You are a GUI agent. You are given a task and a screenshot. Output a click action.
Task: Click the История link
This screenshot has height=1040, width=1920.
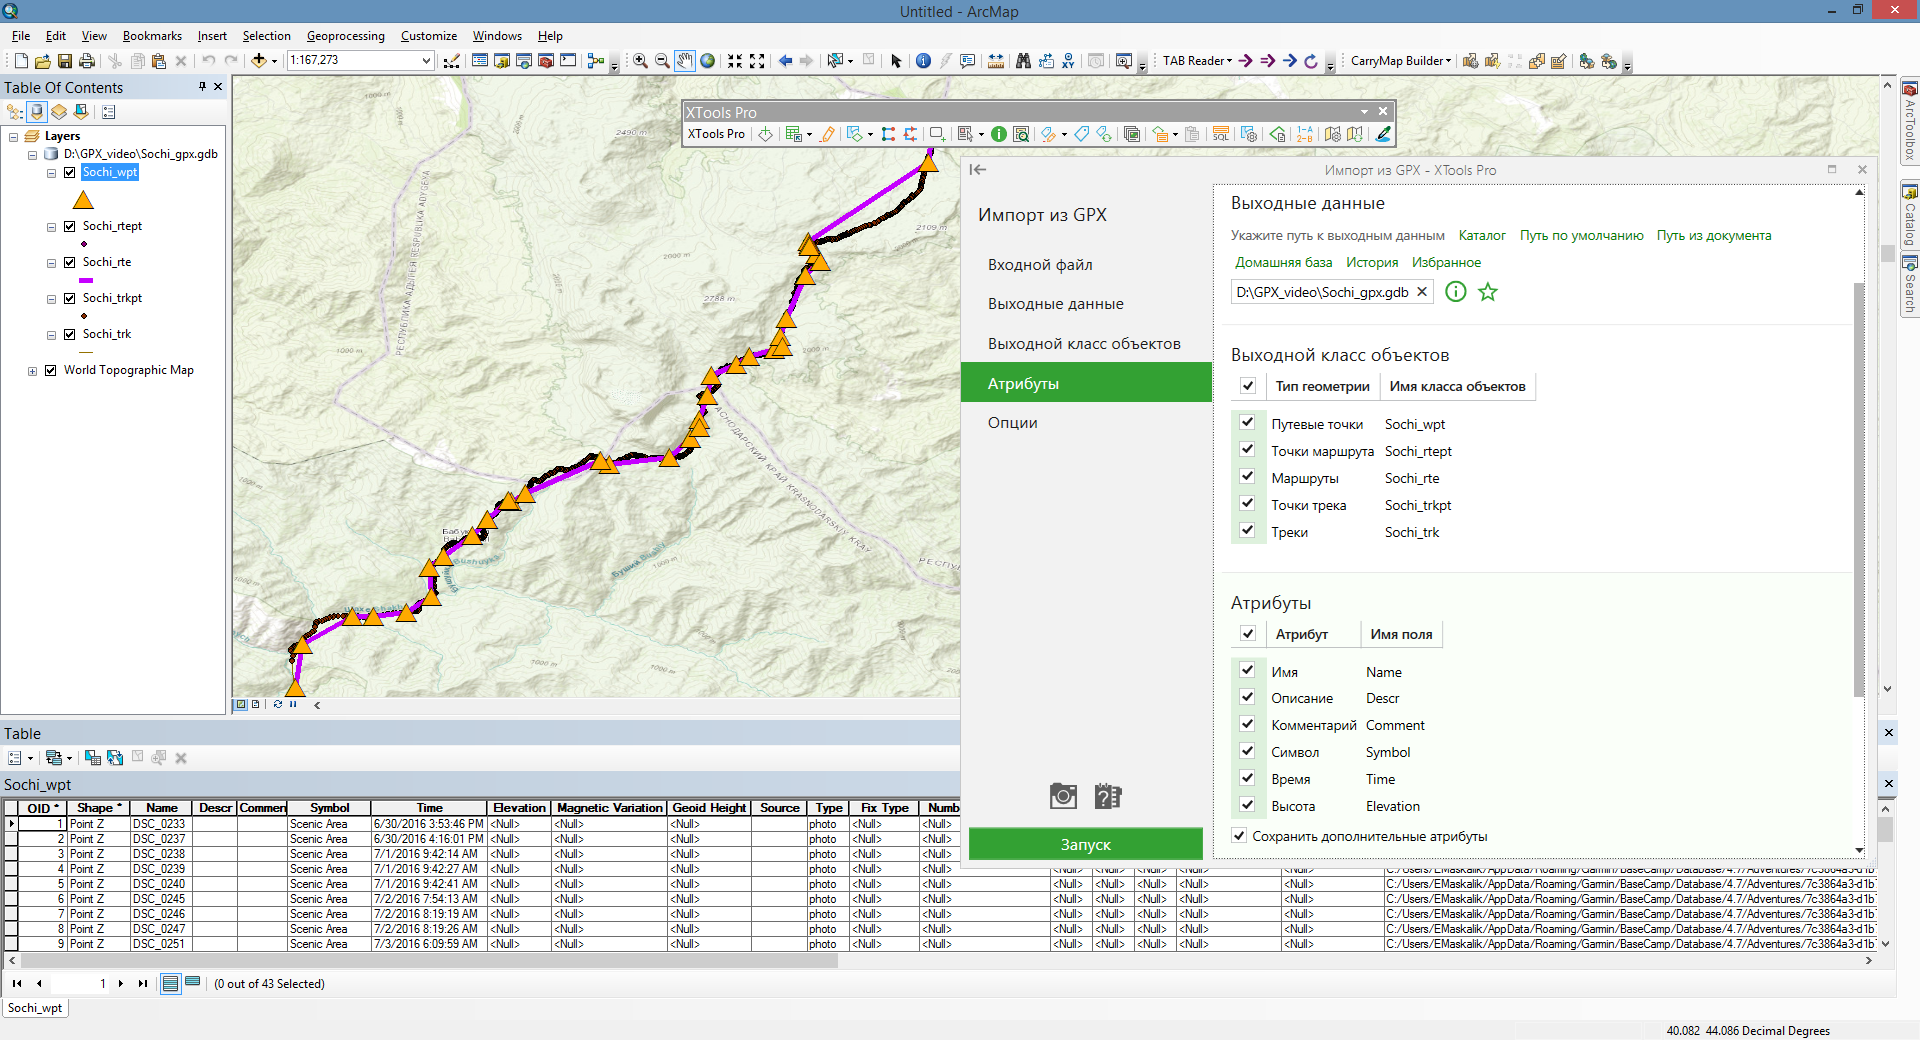click(1372, 263)
